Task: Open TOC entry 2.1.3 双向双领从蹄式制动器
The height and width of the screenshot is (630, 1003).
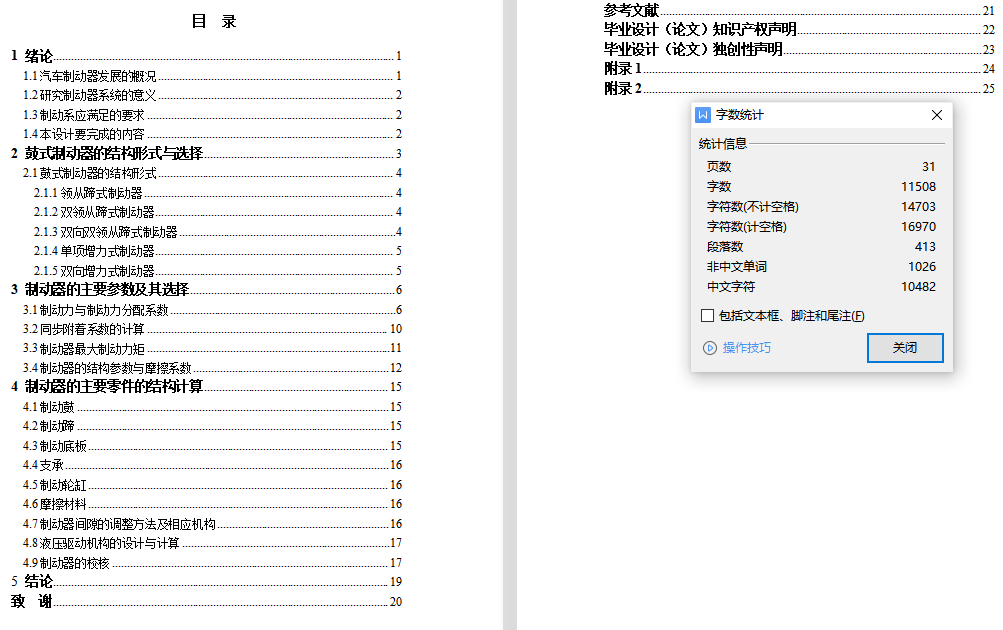Action: (x=218, y=232)
